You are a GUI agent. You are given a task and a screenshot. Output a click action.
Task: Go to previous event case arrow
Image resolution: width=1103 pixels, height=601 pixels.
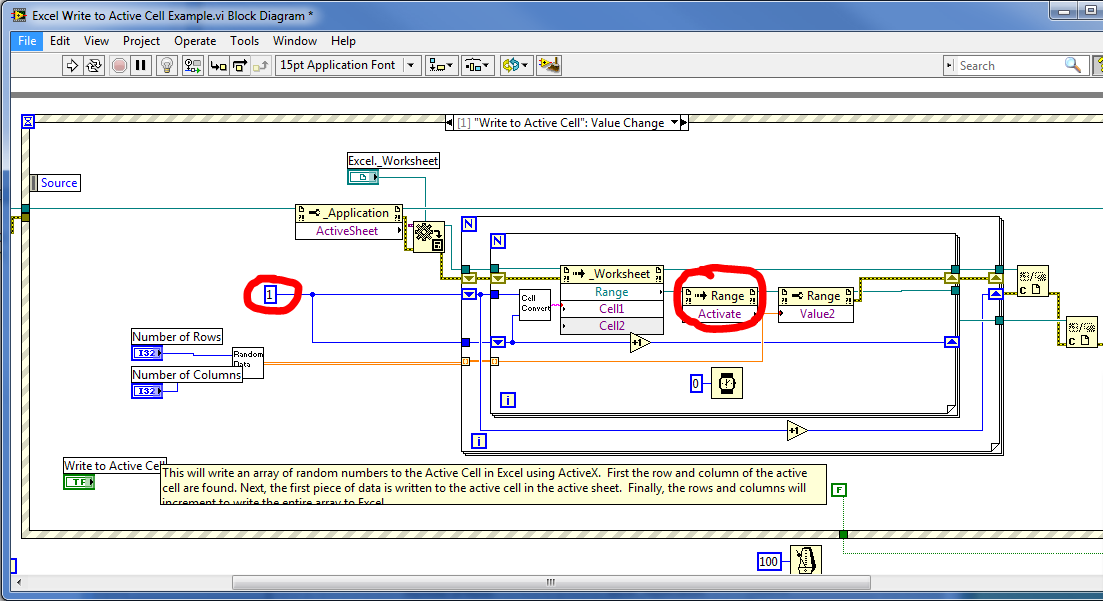[449, 122]
